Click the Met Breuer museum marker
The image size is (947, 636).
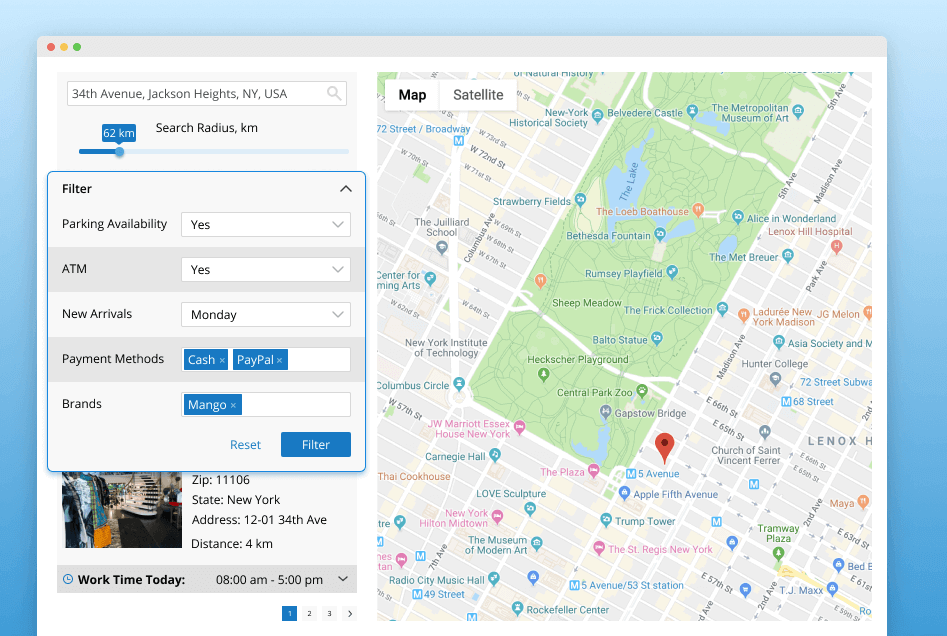pos(788,256)
